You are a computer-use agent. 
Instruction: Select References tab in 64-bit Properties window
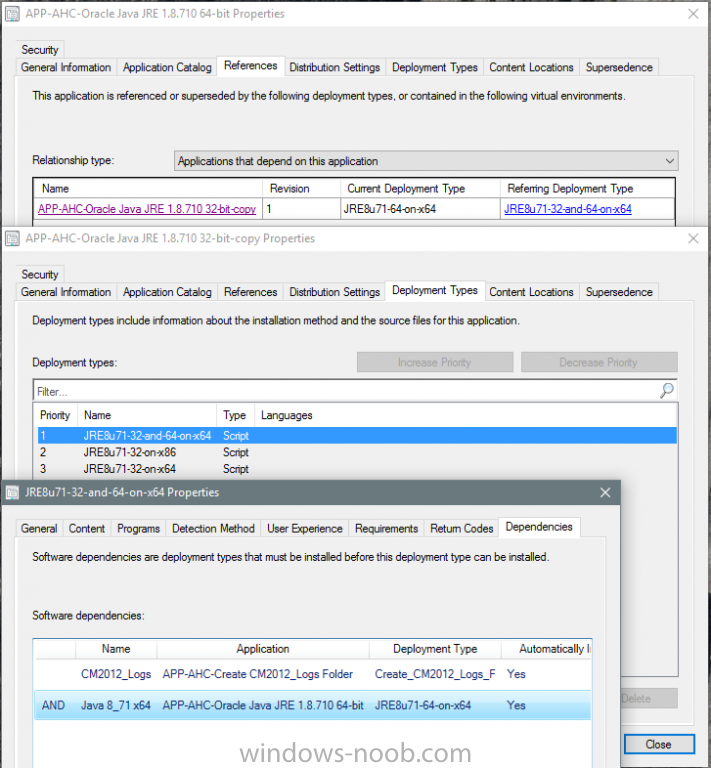(250, 66)
